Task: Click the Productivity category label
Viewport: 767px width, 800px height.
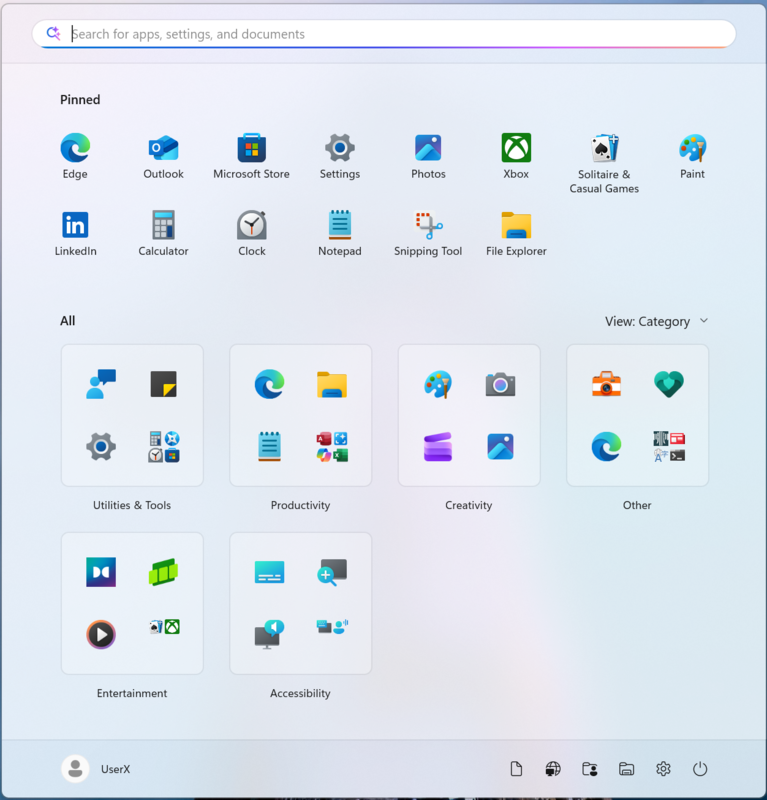Action: [300, 505]
